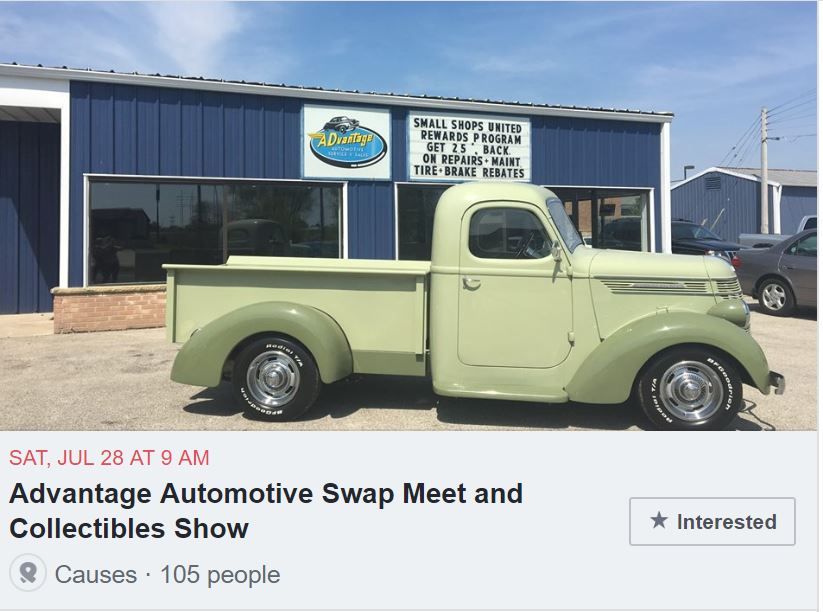View the 105 people attending
This screenshot has width=823, height=612.
[x=220, y=574]
